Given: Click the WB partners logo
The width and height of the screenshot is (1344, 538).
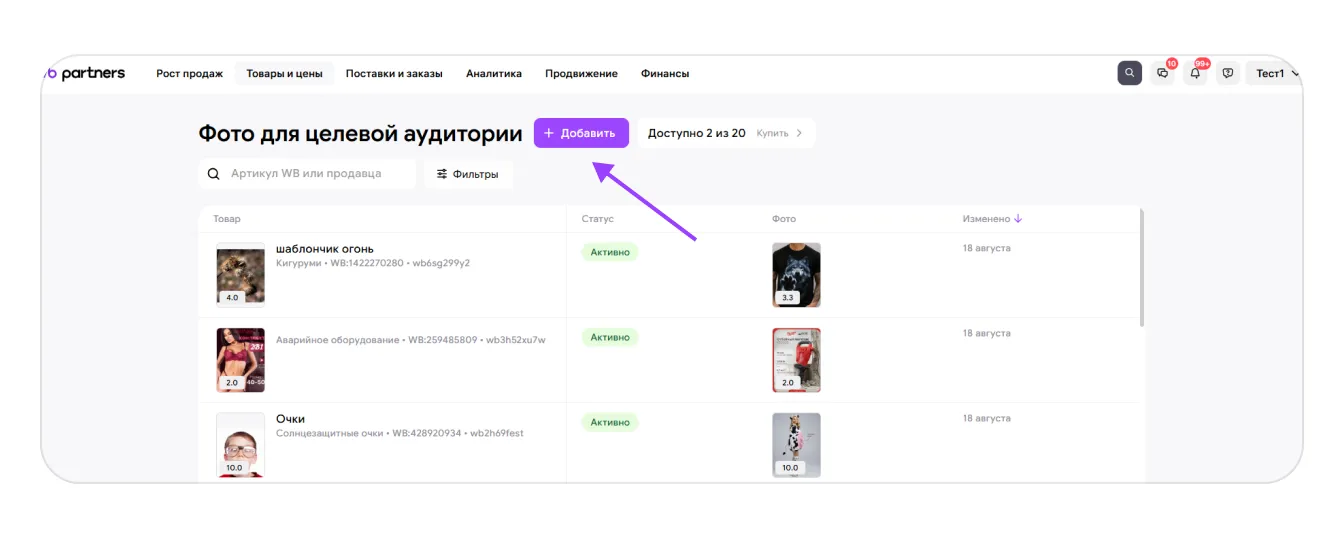Looking at the screenshot, I should pos(84,73).
